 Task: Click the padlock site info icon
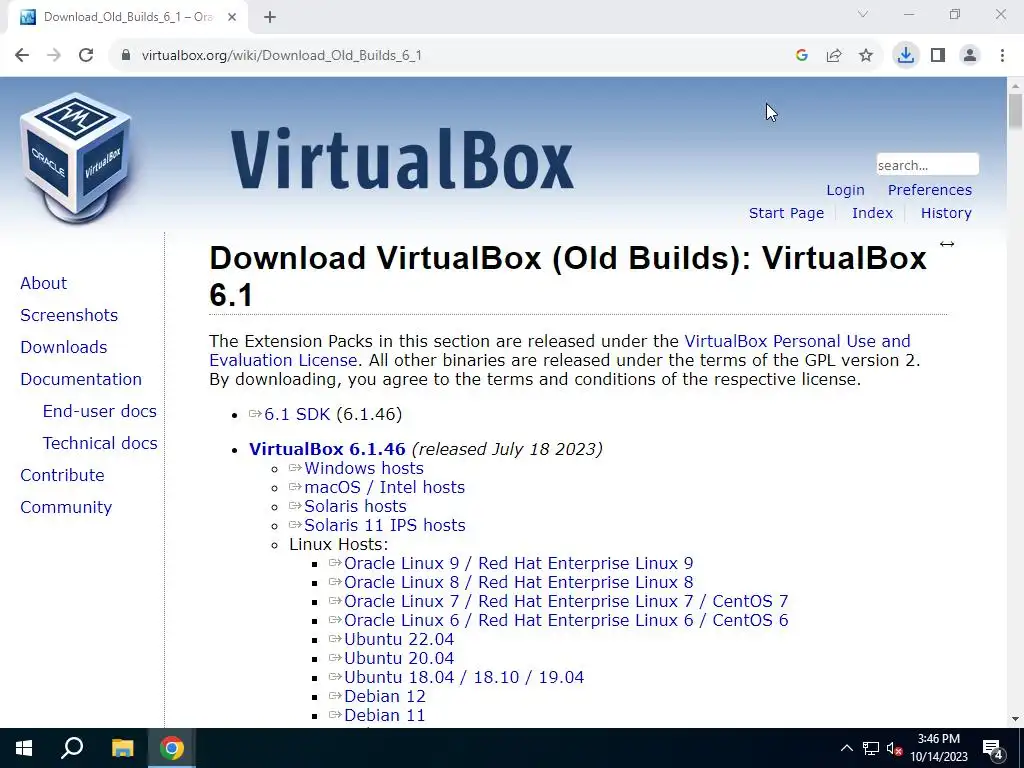tap(126, 56)
